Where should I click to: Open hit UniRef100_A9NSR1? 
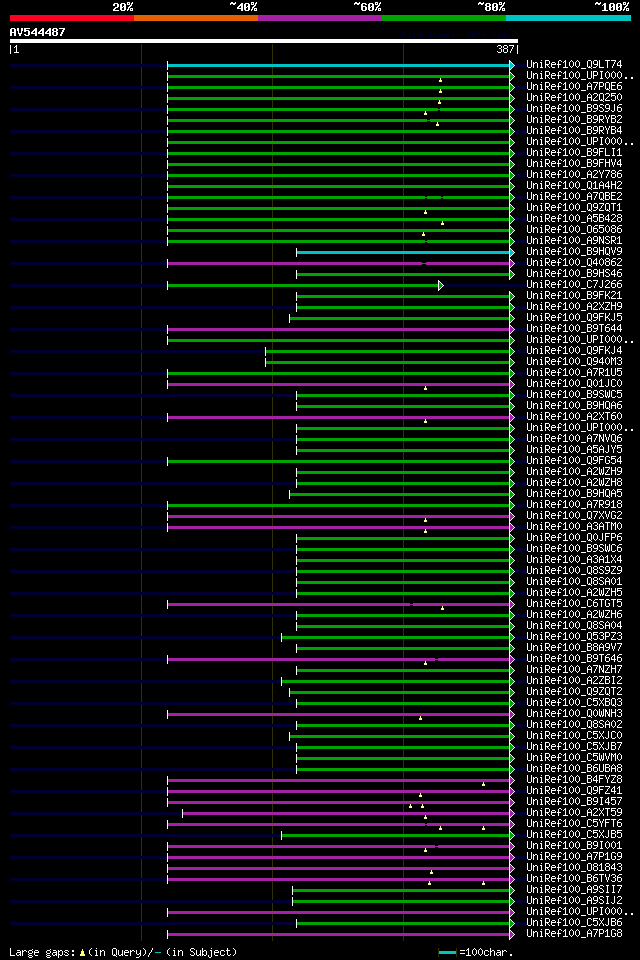[x=574, y=241]
